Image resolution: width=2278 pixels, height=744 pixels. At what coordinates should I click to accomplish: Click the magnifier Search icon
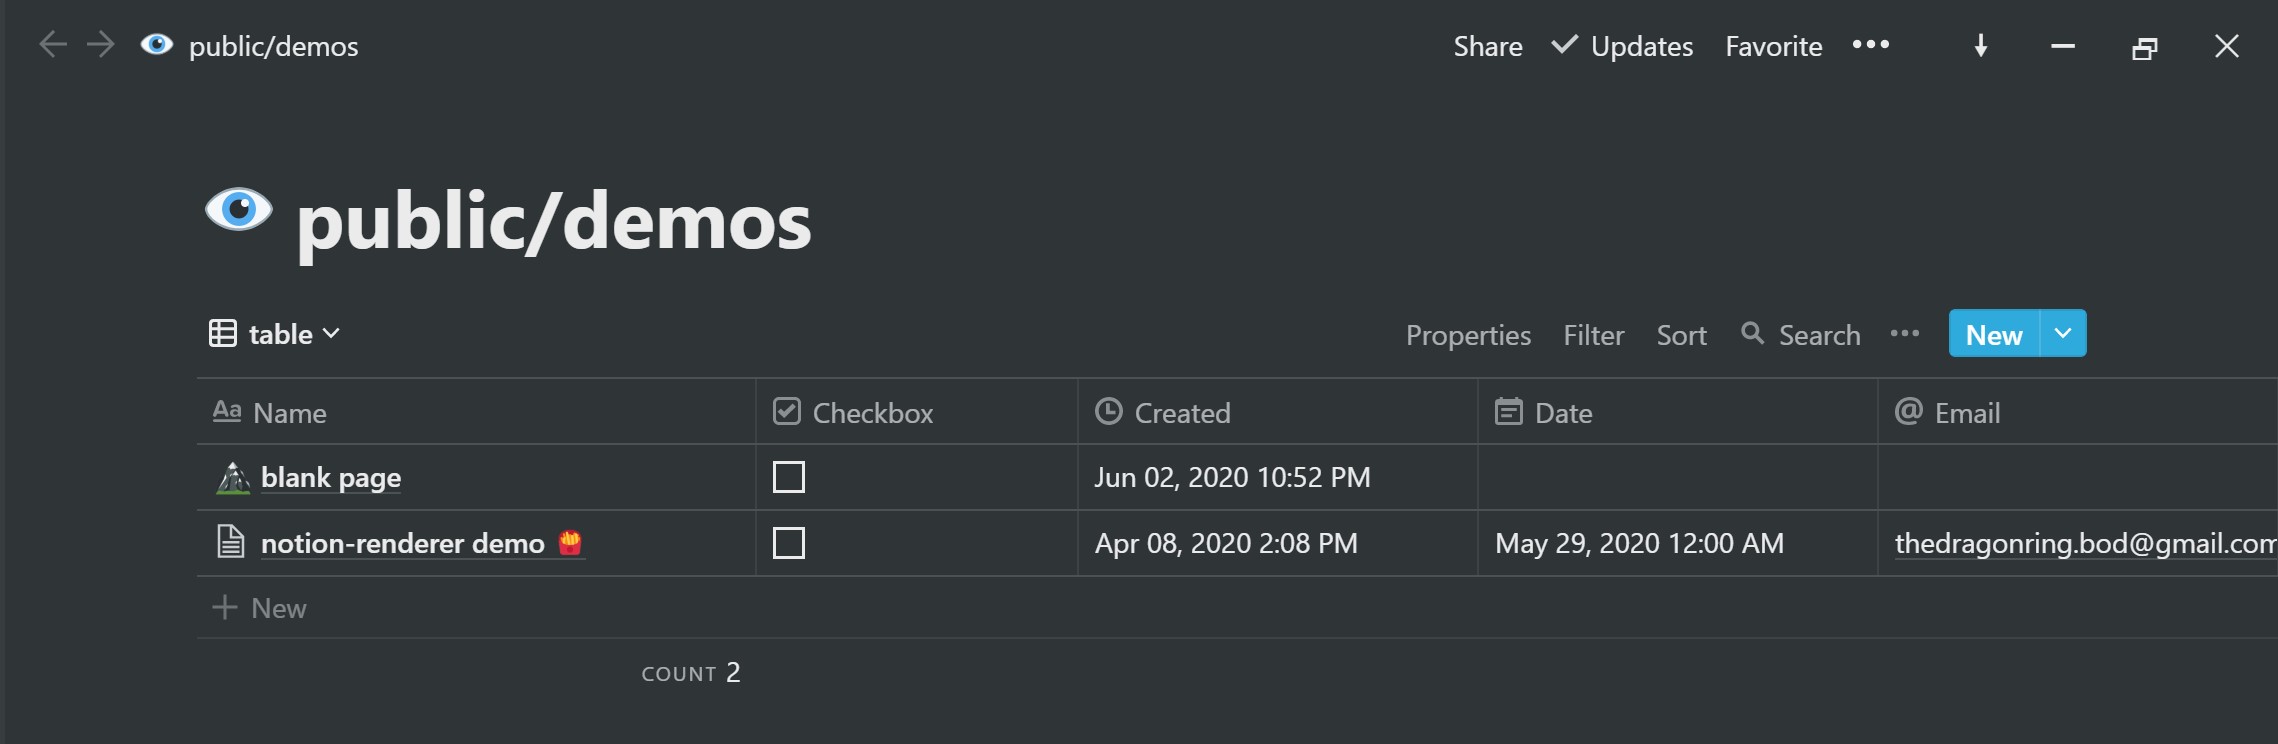1752,333
